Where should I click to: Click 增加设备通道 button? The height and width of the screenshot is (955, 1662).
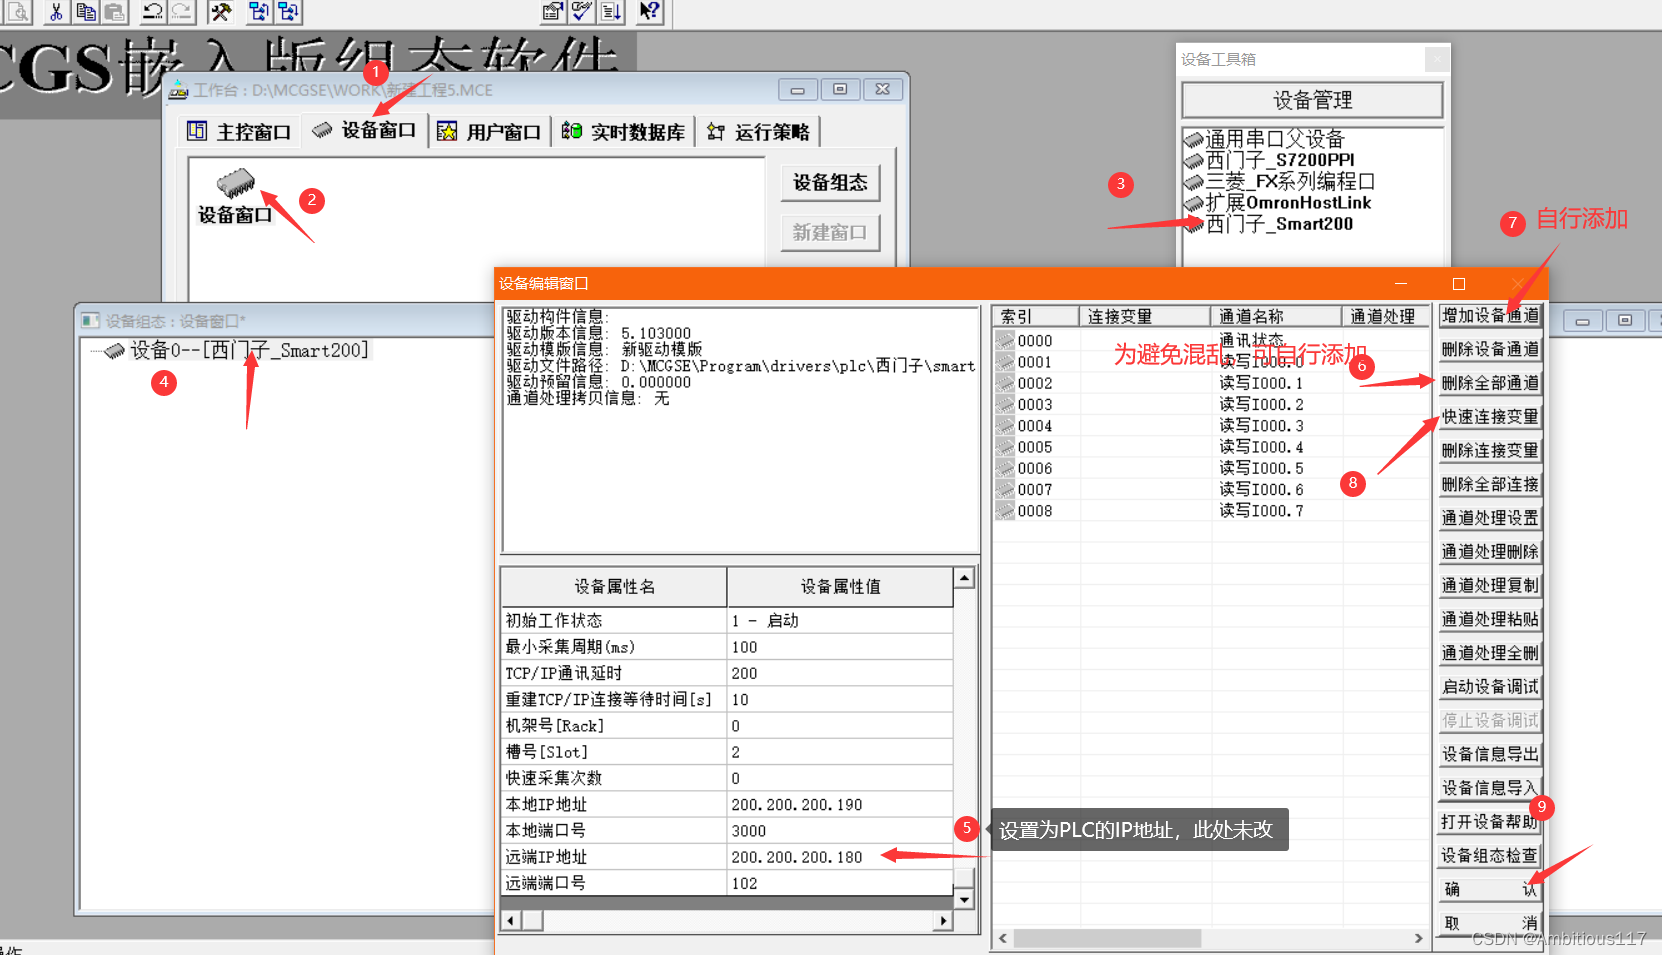(1490, 316)
